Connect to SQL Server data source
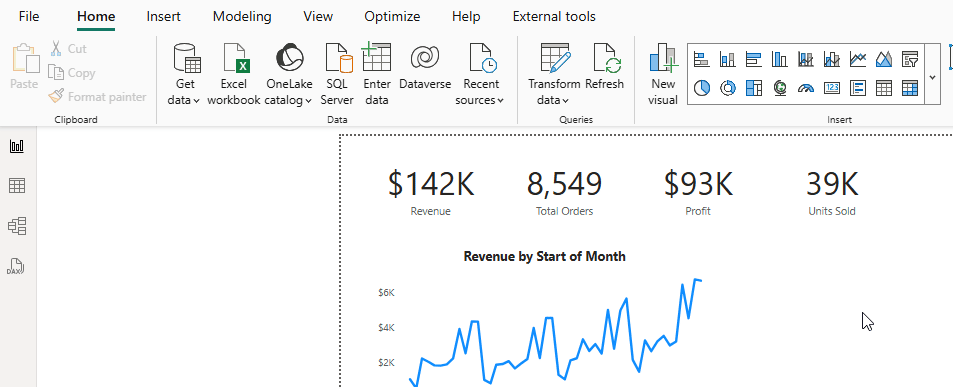The width and height of the screenshot is (953, 387). pos(337,74)
